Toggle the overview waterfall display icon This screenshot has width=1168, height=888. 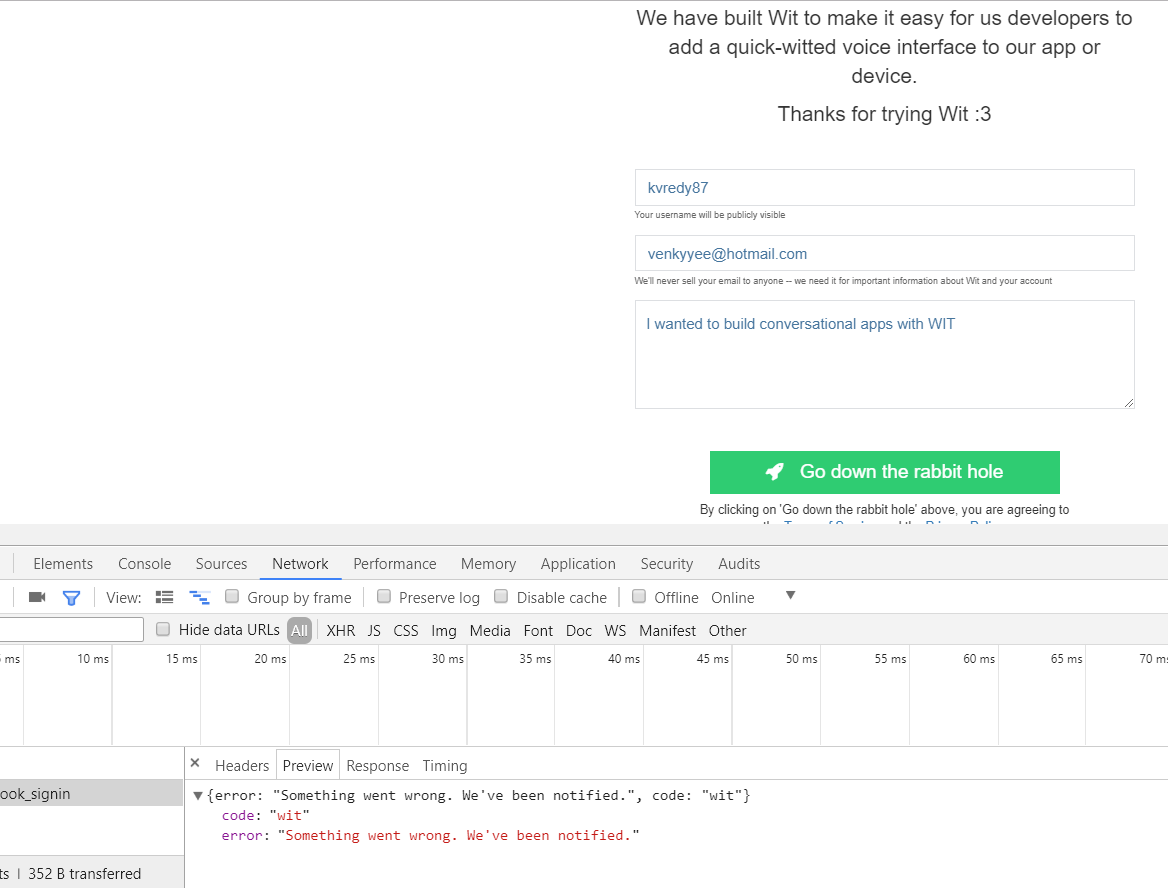[199, 597]
